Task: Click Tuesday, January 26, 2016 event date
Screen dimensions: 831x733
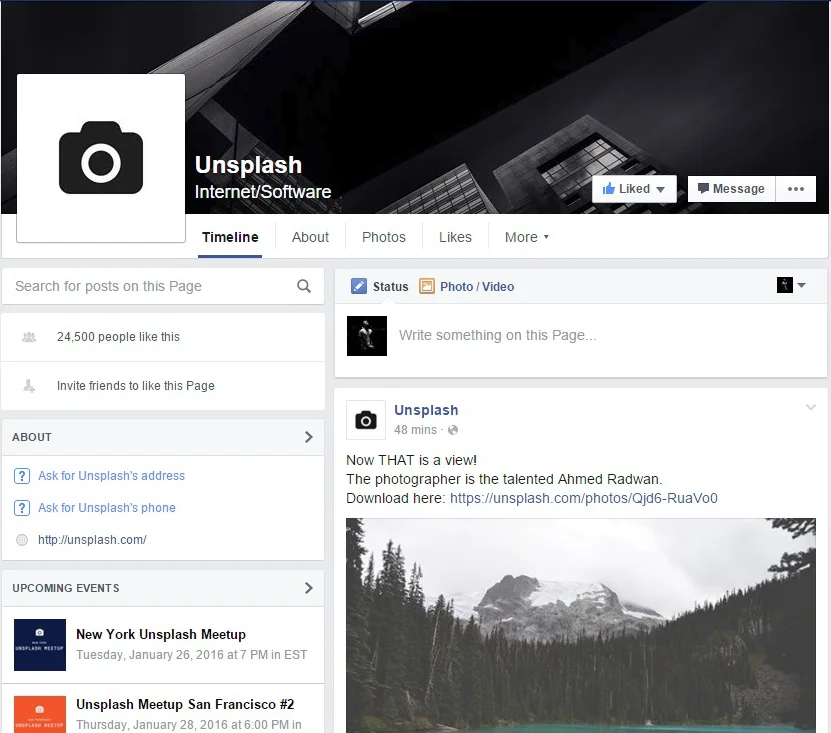Action: [191, 655]
